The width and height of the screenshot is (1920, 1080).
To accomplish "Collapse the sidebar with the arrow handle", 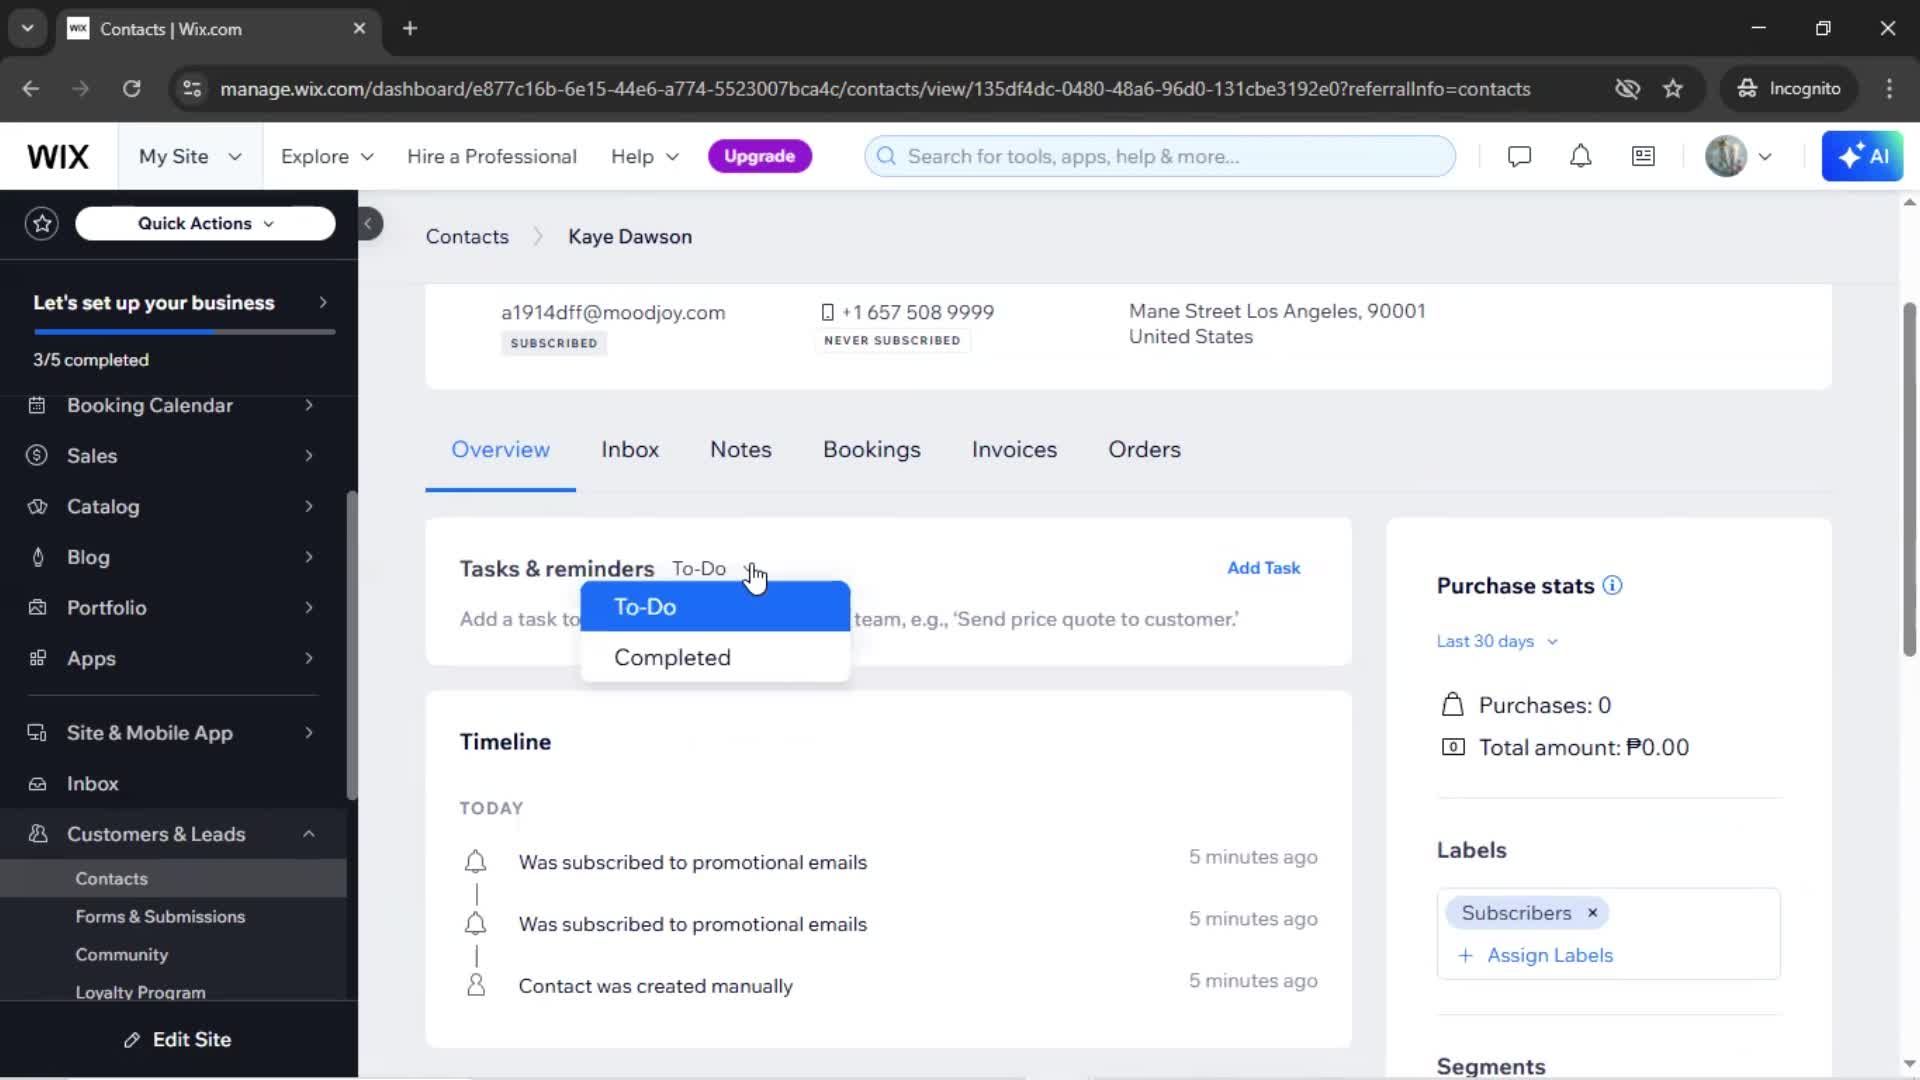I will (x=369, y=223).
